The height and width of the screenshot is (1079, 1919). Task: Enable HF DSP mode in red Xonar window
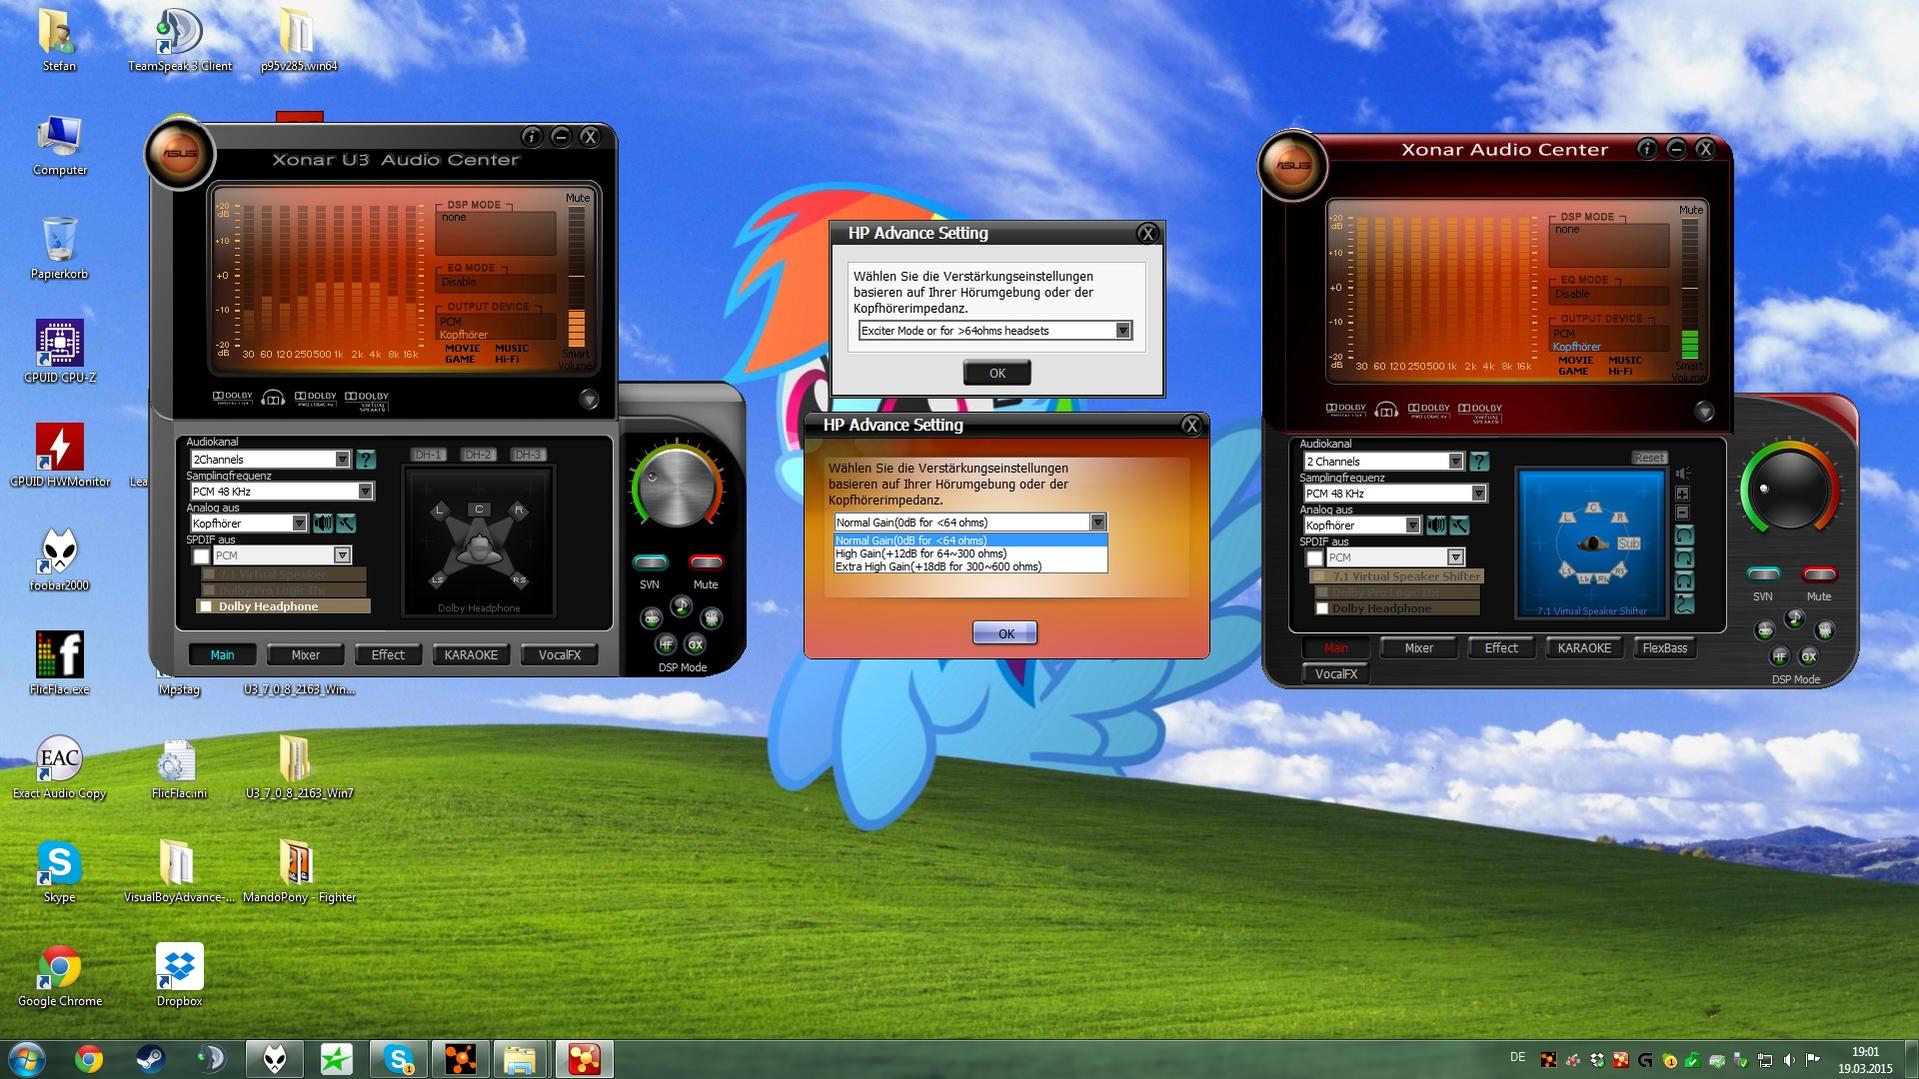pyautogui.click(x=1779, y=657)
